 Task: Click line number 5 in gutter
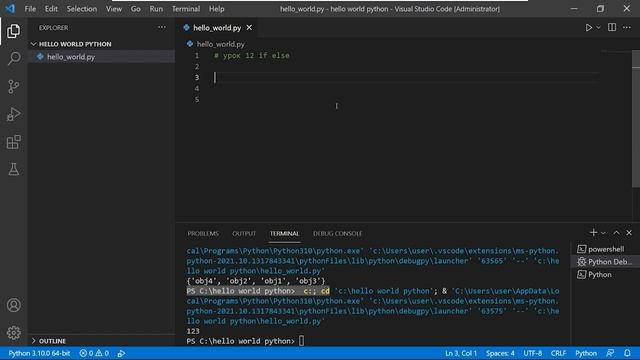click(197, 100)
